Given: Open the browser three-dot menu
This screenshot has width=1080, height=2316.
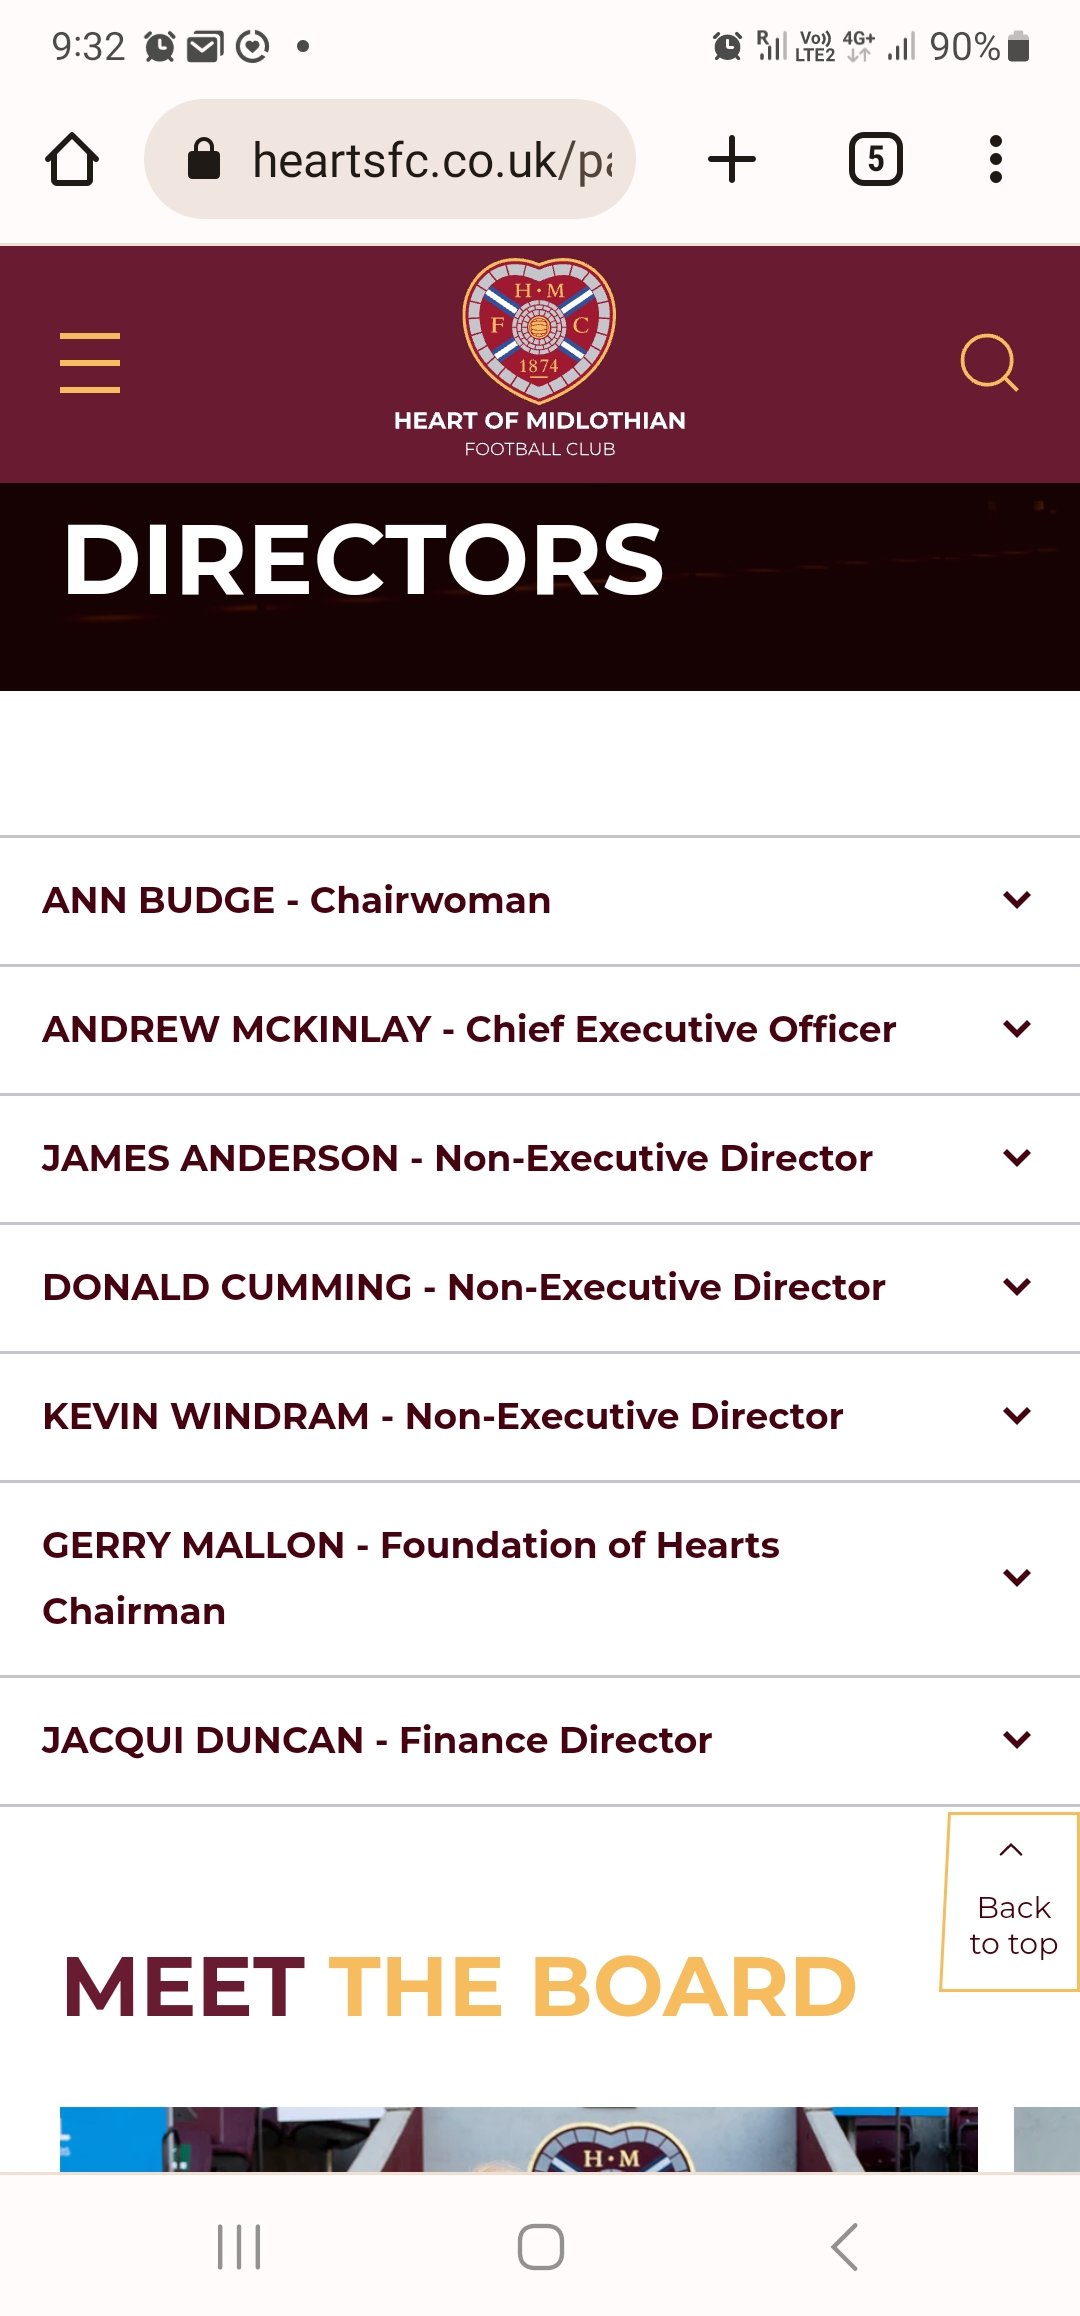Looking at the screenshot, I should (x=995, y=160).
